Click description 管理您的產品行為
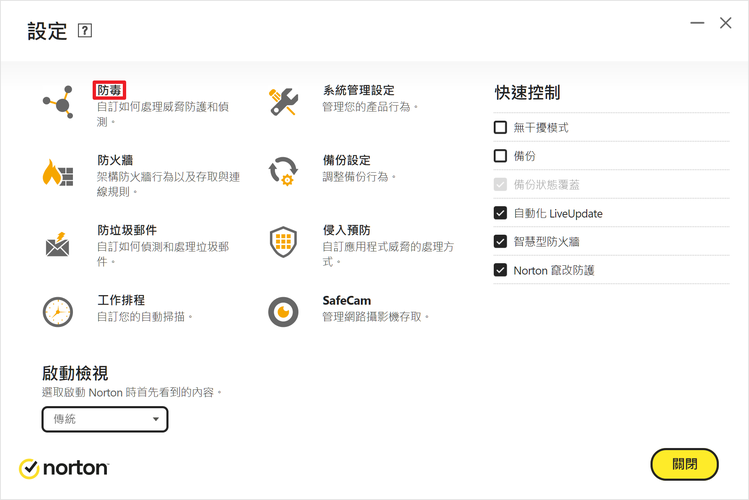 (370, 106)
